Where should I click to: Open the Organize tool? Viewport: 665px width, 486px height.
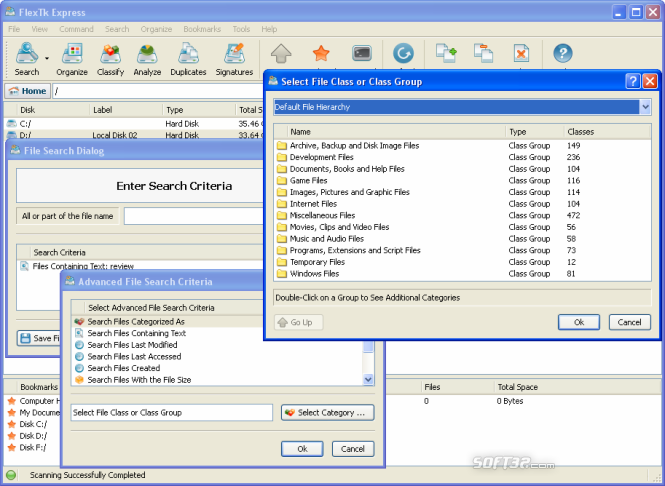click(x=72, y=59)
